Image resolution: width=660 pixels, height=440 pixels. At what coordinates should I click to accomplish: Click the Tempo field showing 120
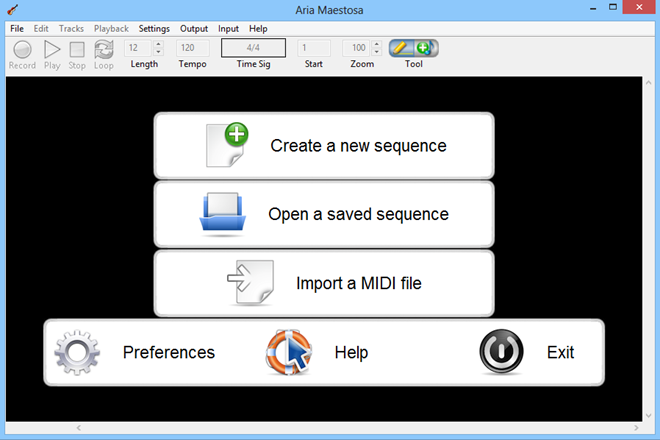point(193,48)
